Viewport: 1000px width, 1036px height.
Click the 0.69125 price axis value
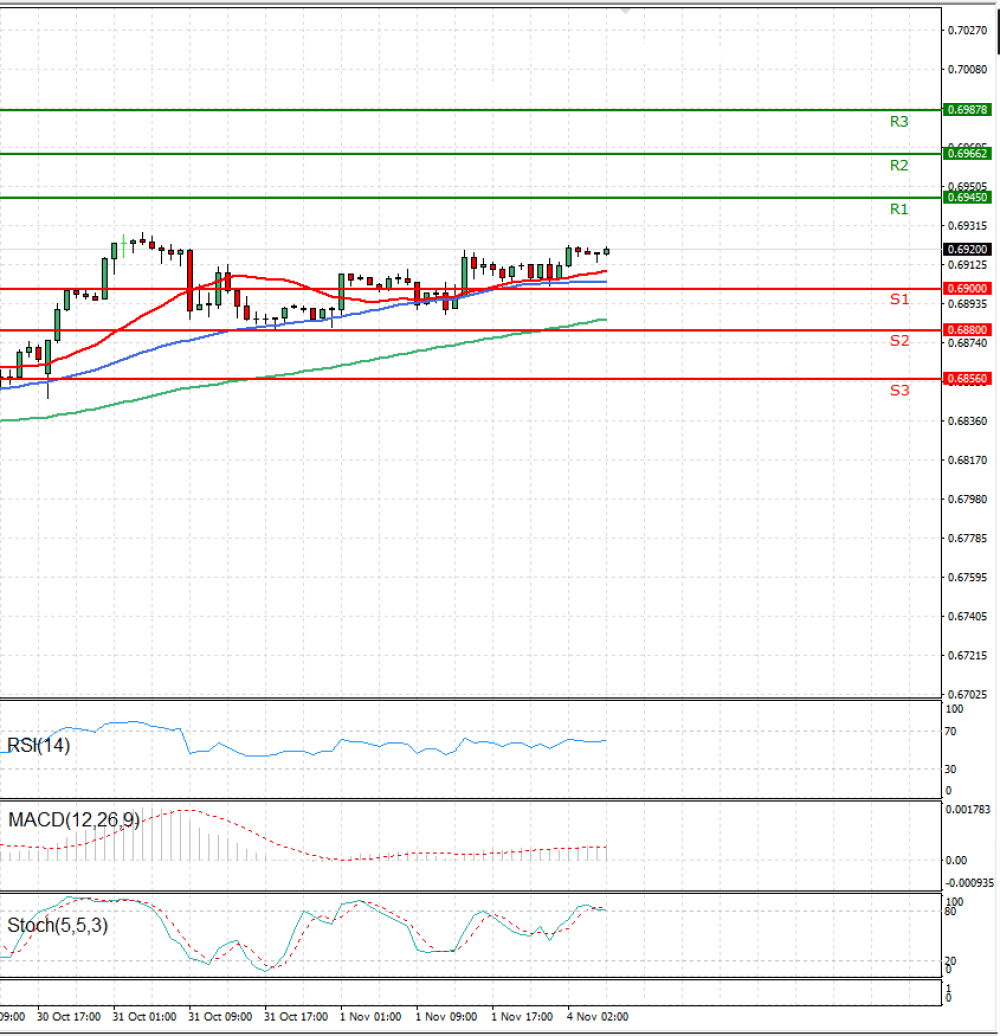point(967,265)
